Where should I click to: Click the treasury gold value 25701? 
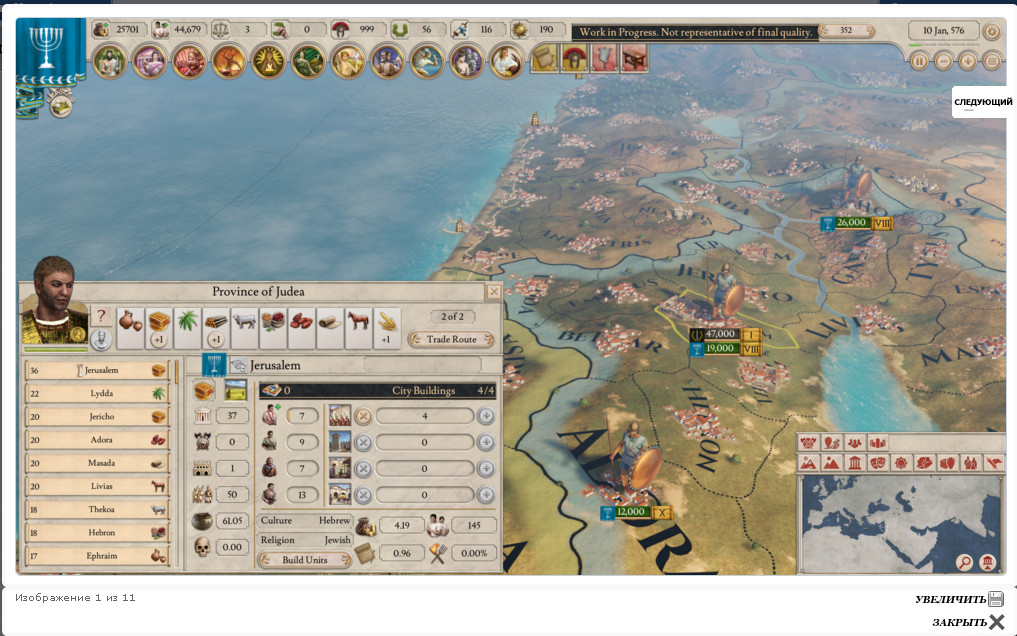(127, 30)
